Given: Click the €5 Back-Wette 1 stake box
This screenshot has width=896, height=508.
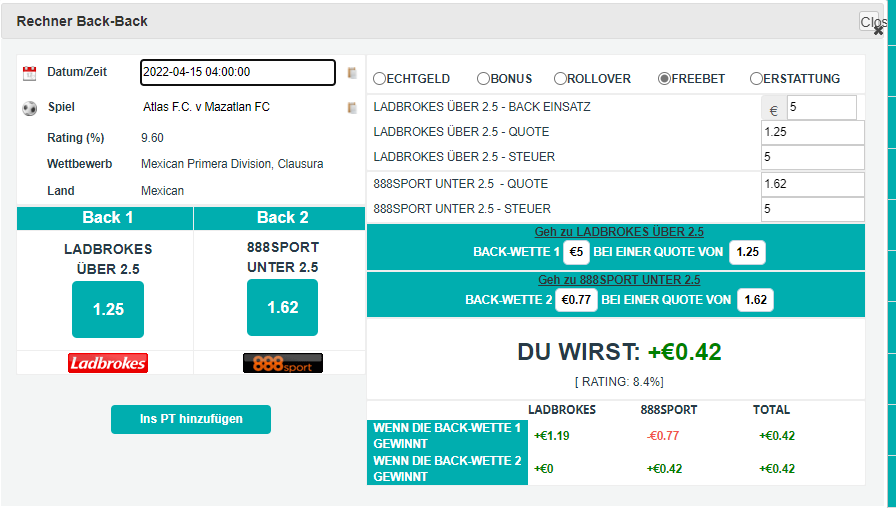Looking at the screenshot, I should tap(576, 252).
